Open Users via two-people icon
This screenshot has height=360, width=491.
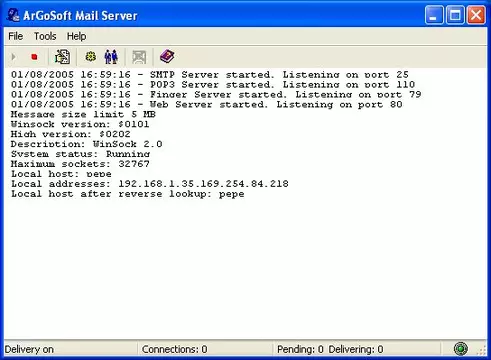(111, 57)
